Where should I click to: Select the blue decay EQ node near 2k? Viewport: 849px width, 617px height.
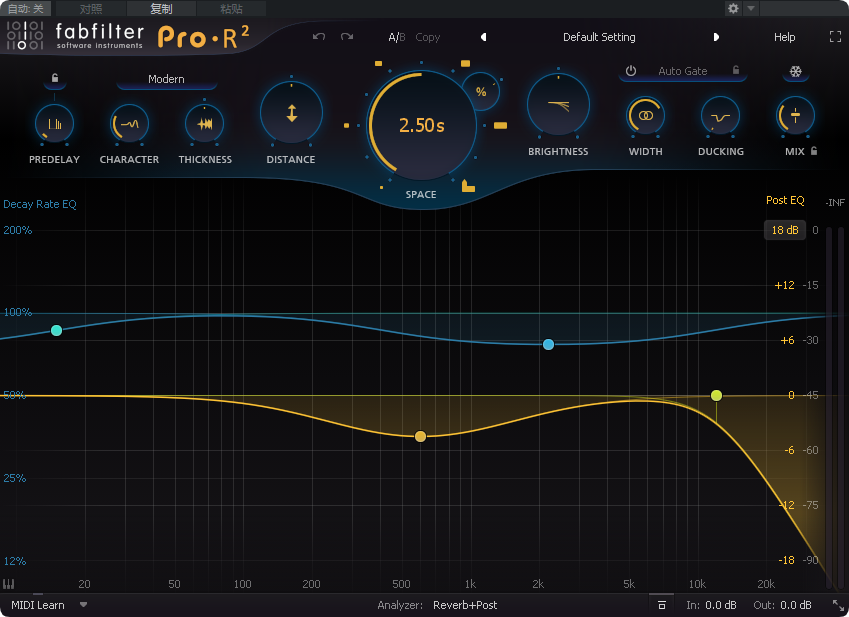pyautogui.click(x=548, y=344)
